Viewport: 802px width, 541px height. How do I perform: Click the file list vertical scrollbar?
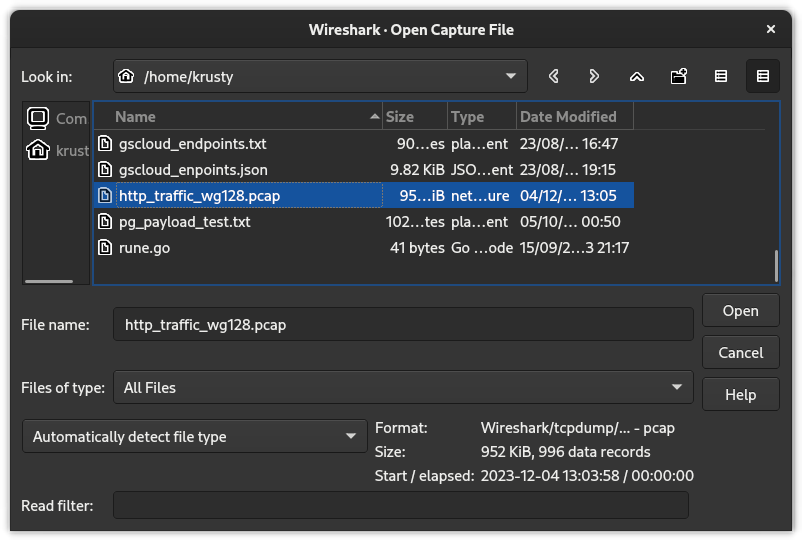tap(775, 265)
